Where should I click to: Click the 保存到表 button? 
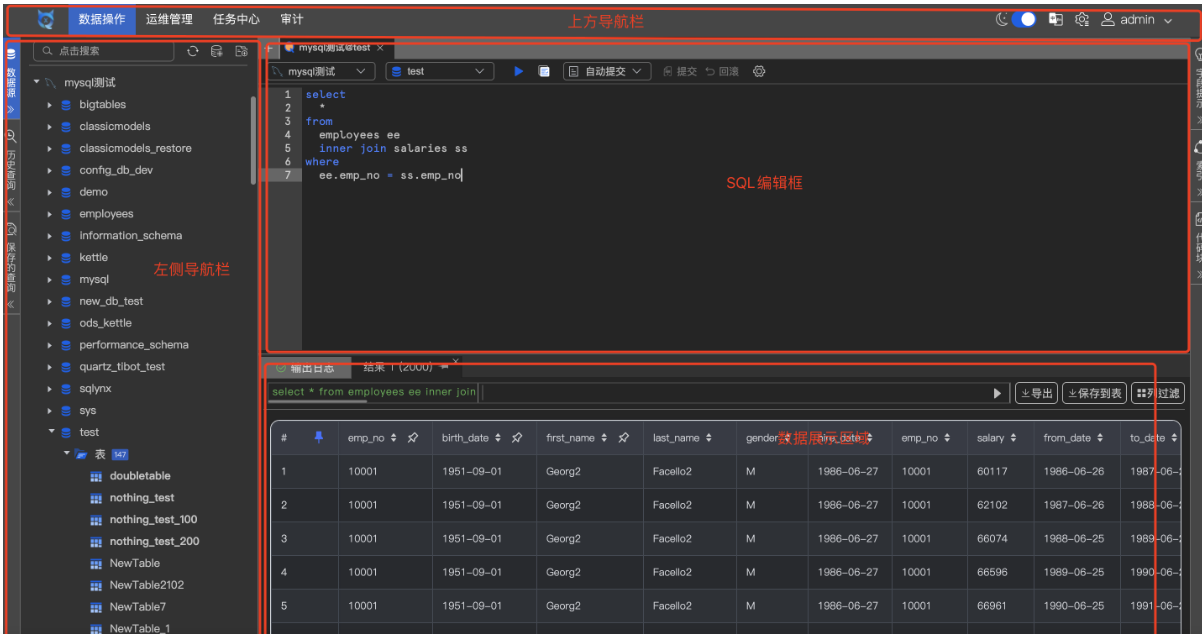[x=1094, y=394]
